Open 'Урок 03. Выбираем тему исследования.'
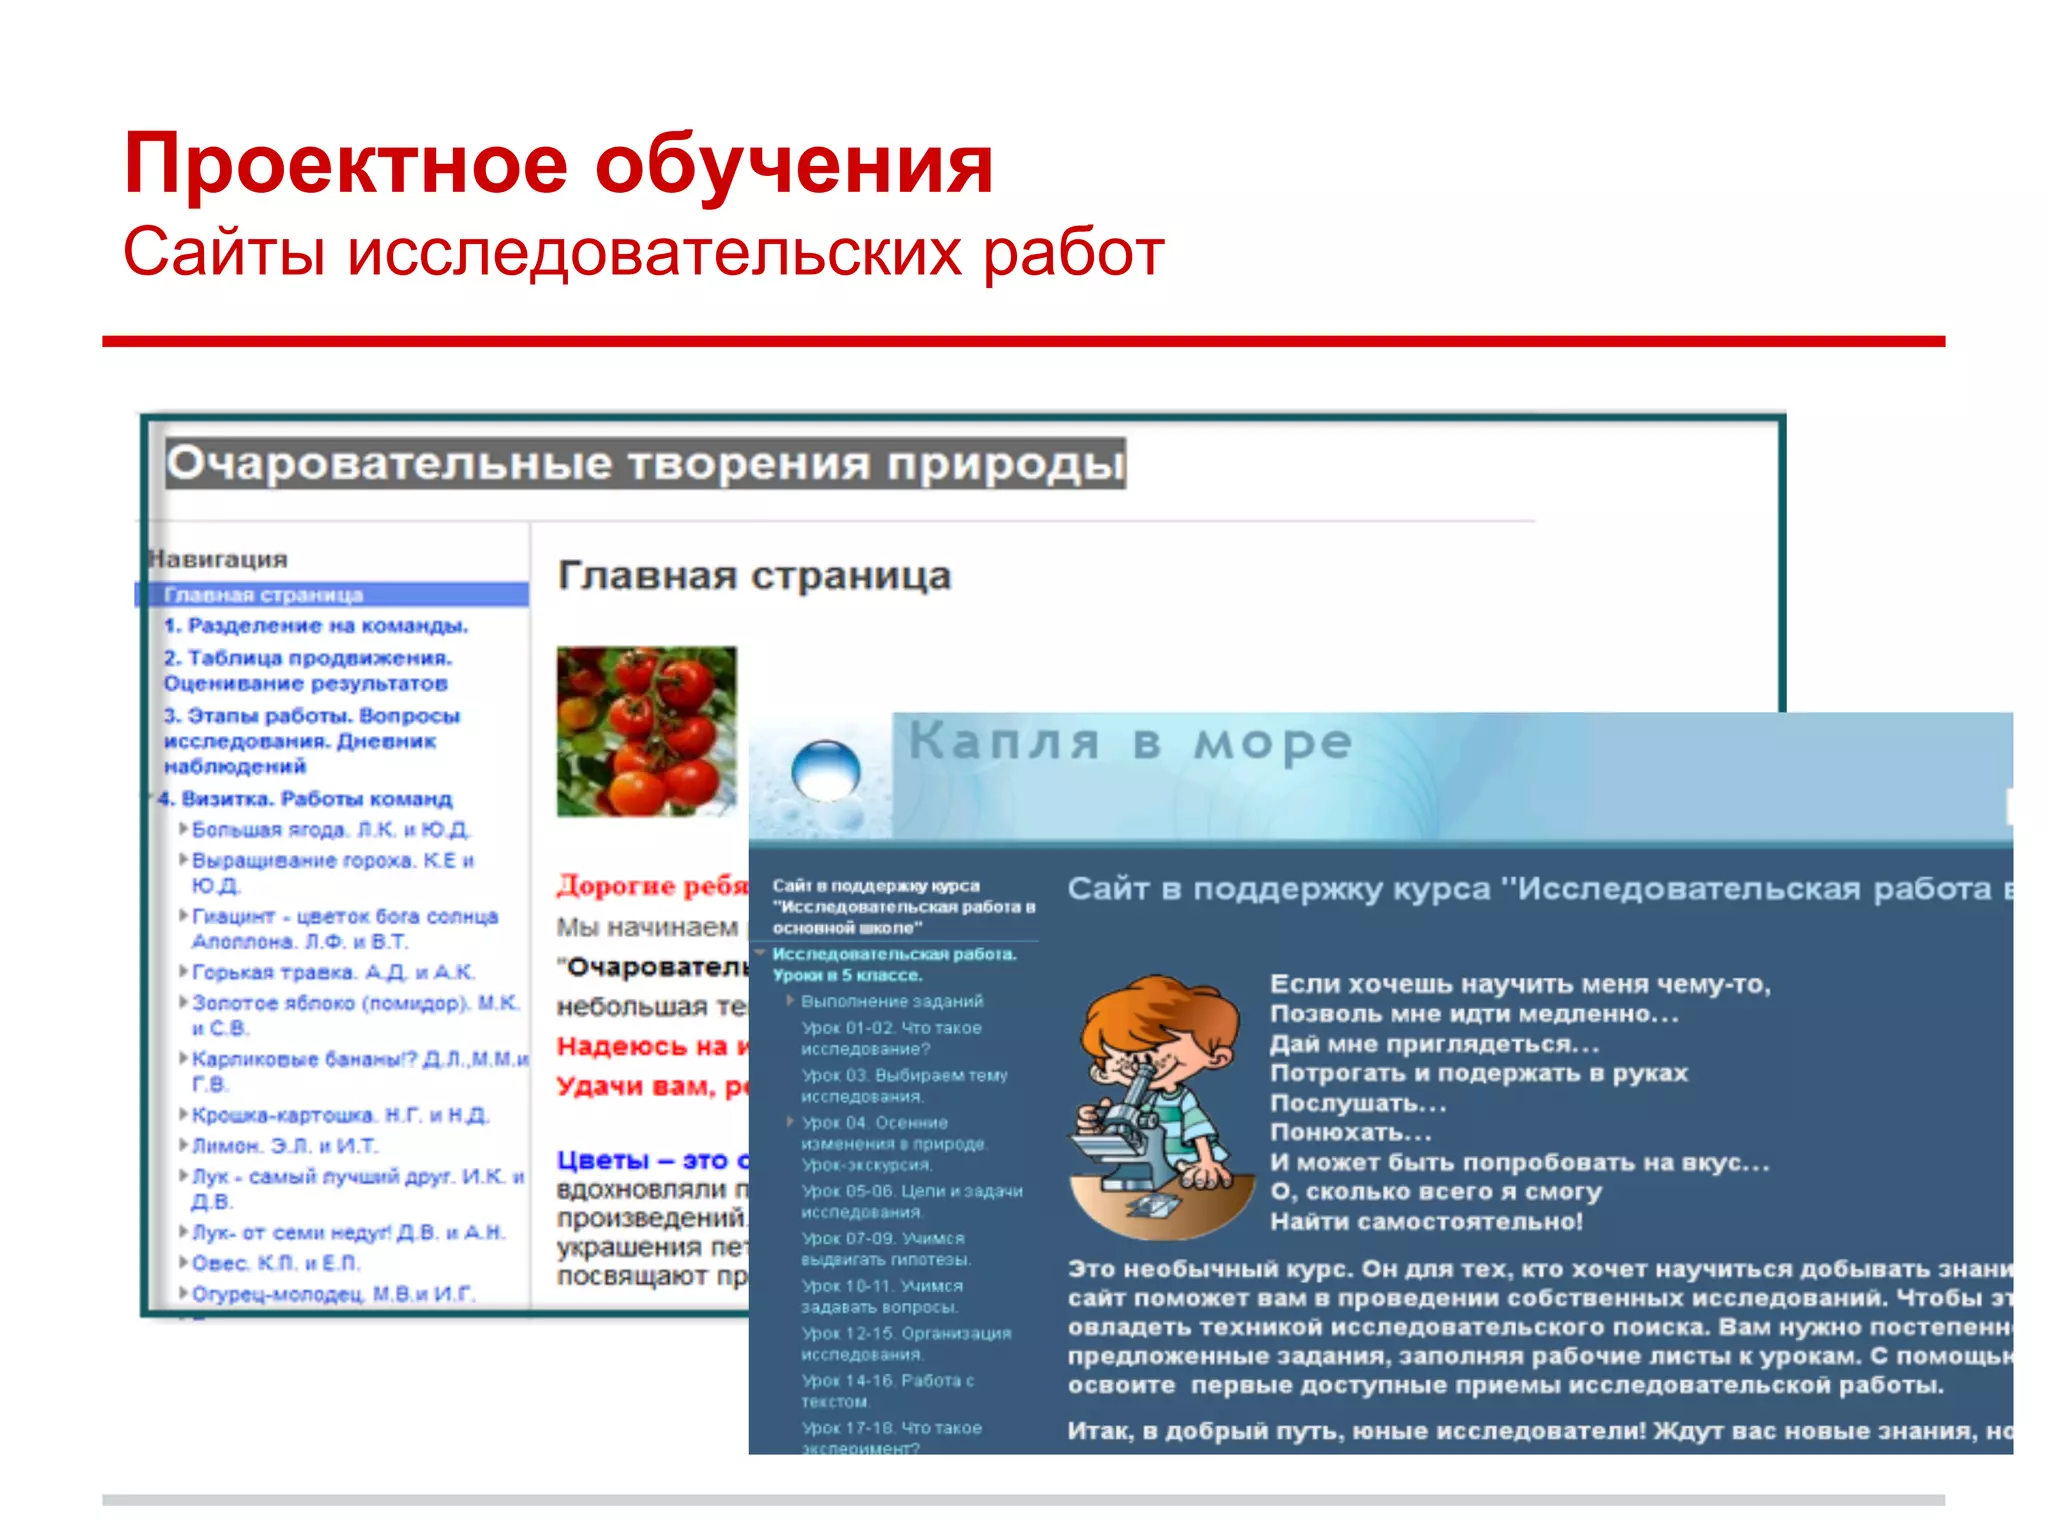 click(x=904, y=1086)
